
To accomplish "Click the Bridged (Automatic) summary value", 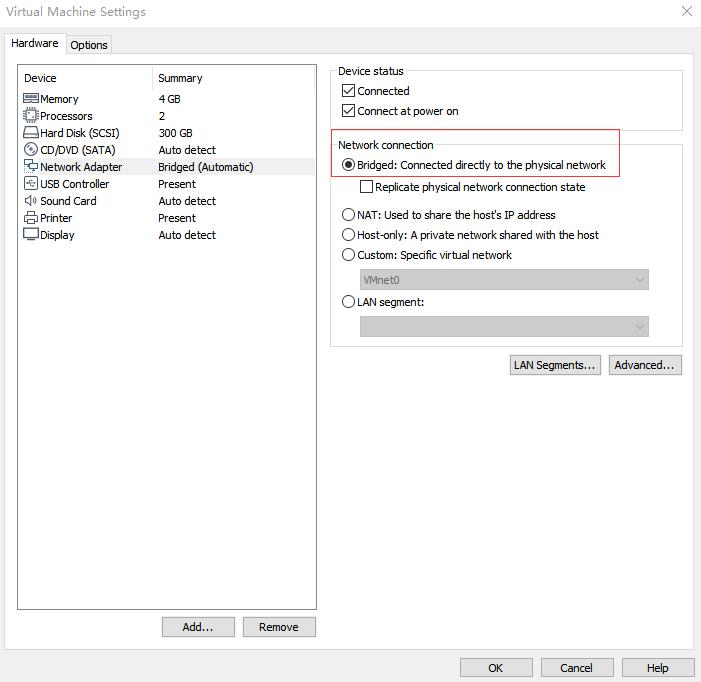I will click(x=206, y=167).
